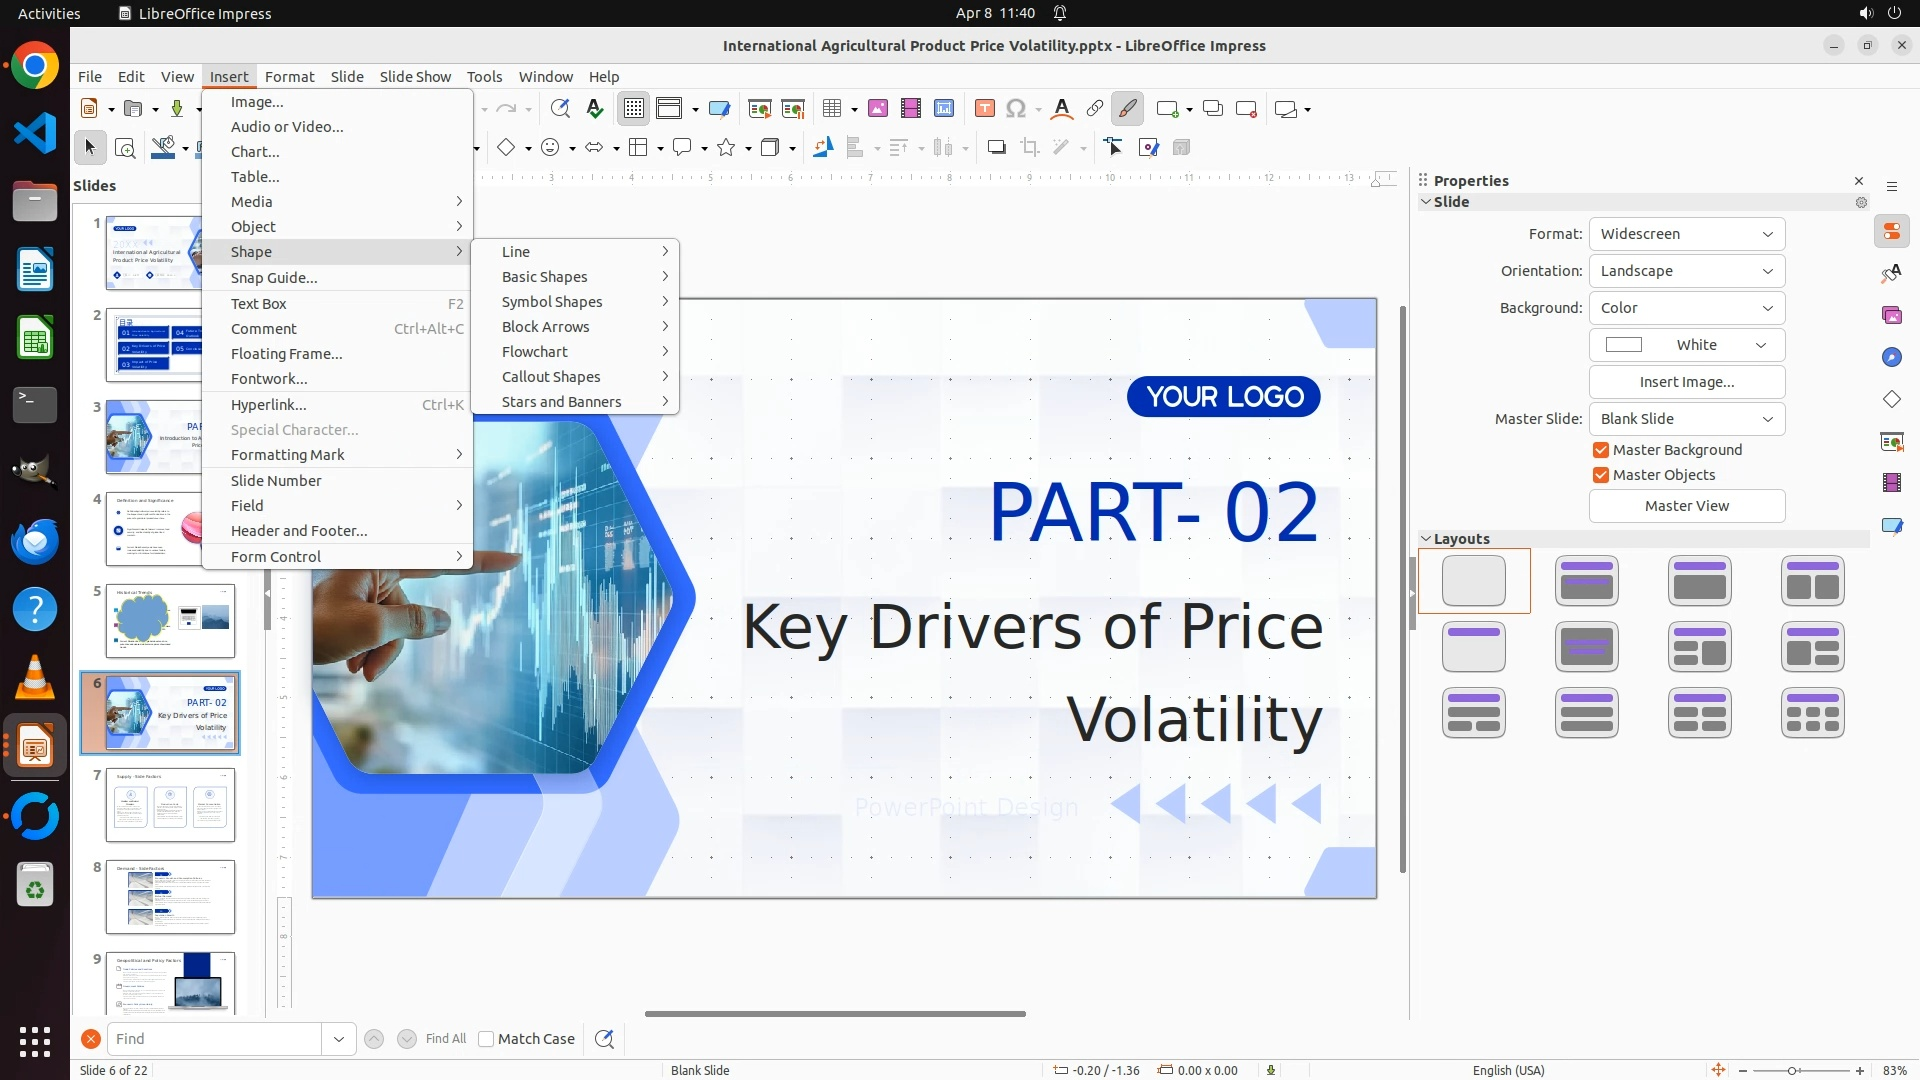
Task: Toggle the Display Grid toolbar icon
Action: tap(634, 109)
